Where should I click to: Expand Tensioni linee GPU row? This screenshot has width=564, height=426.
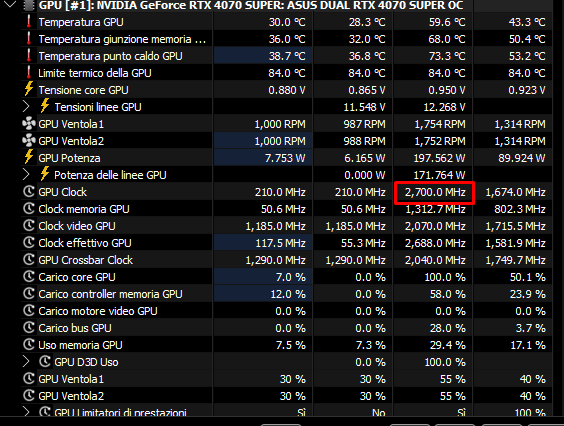[x=26, y=106]
